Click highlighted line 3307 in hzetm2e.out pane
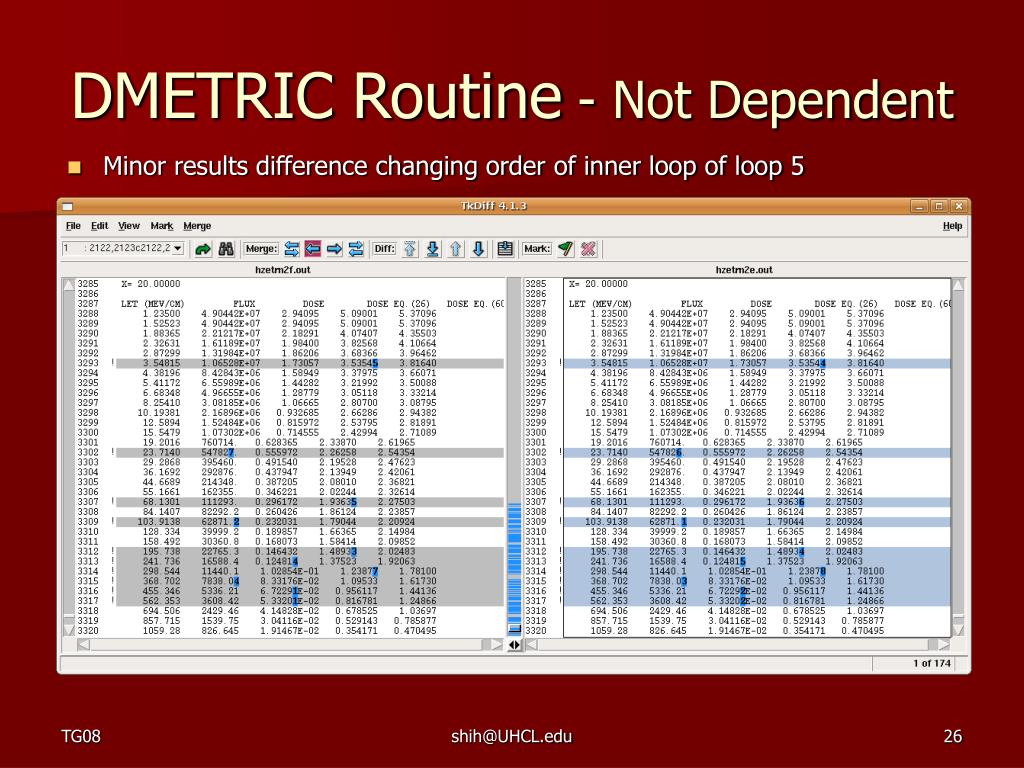Image resolution: width=1024 pixels, height=768 pixels. point(758,502)
